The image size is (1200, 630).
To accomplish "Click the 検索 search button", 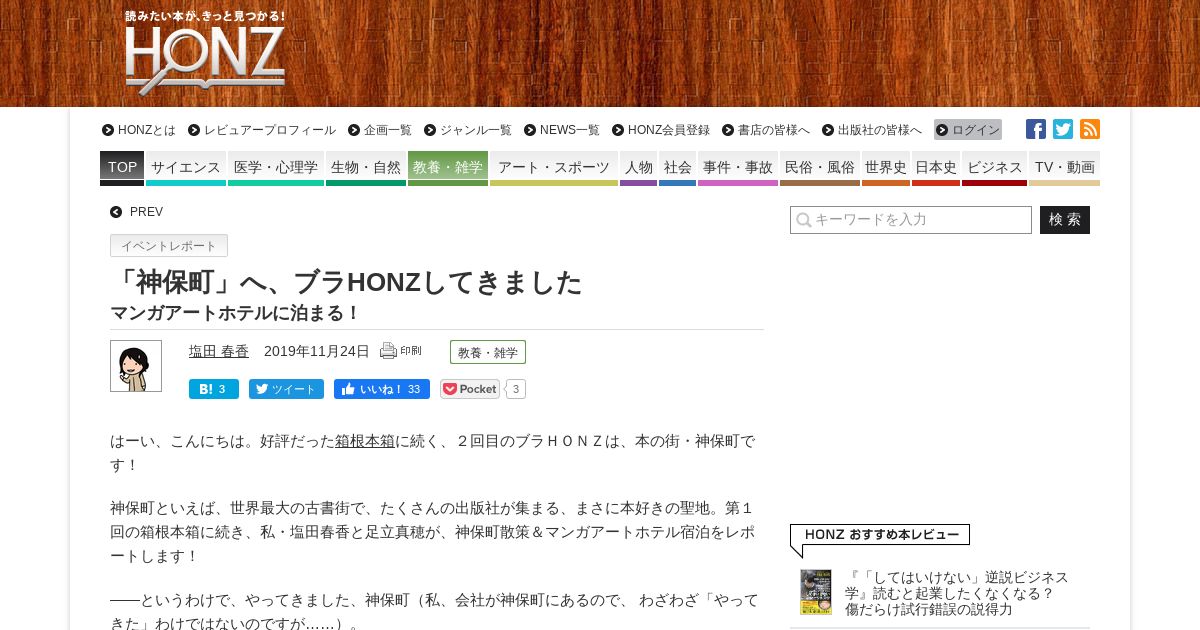I will (1065, 220).
